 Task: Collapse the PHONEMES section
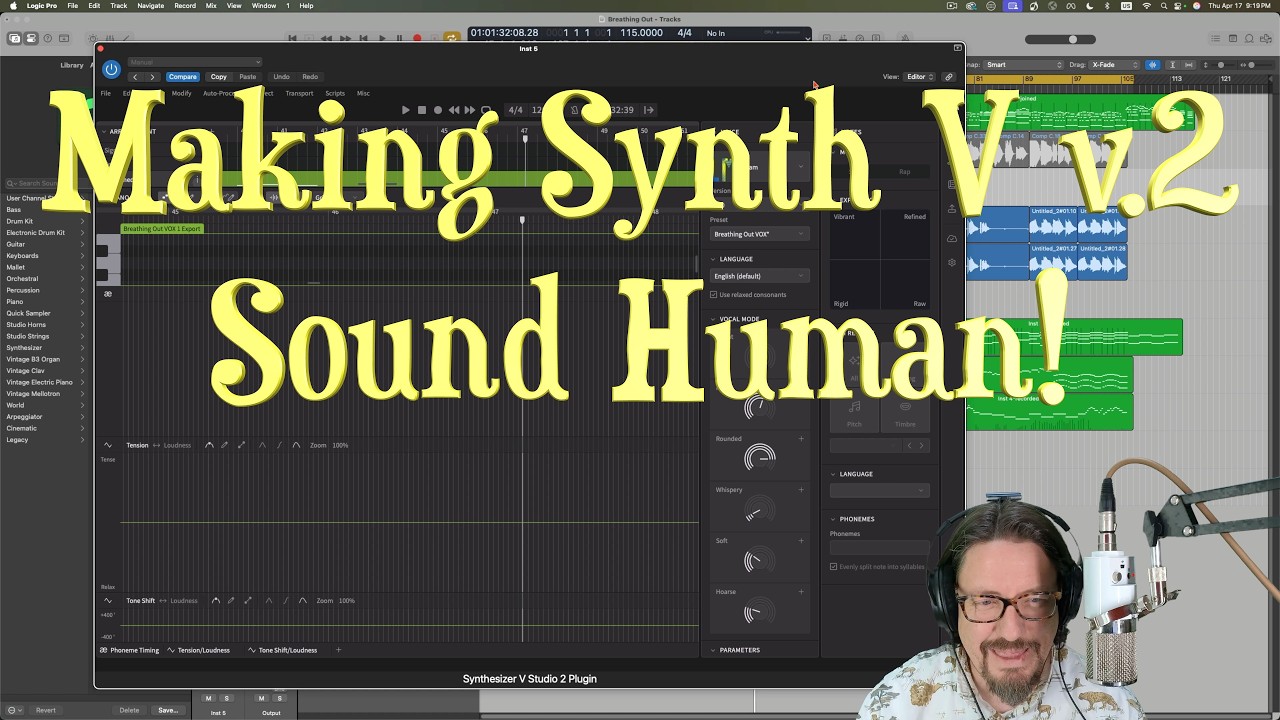[x=833, y=519]
